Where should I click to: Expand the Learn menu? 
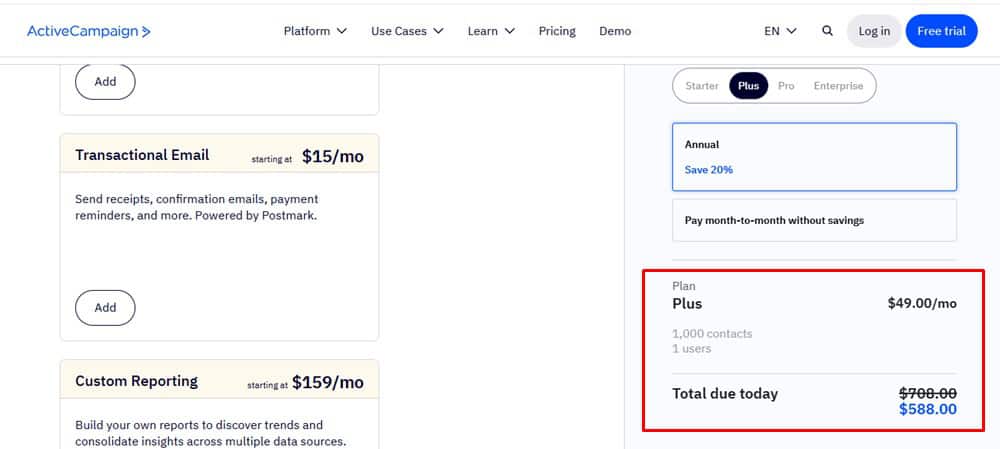(491, 31)
